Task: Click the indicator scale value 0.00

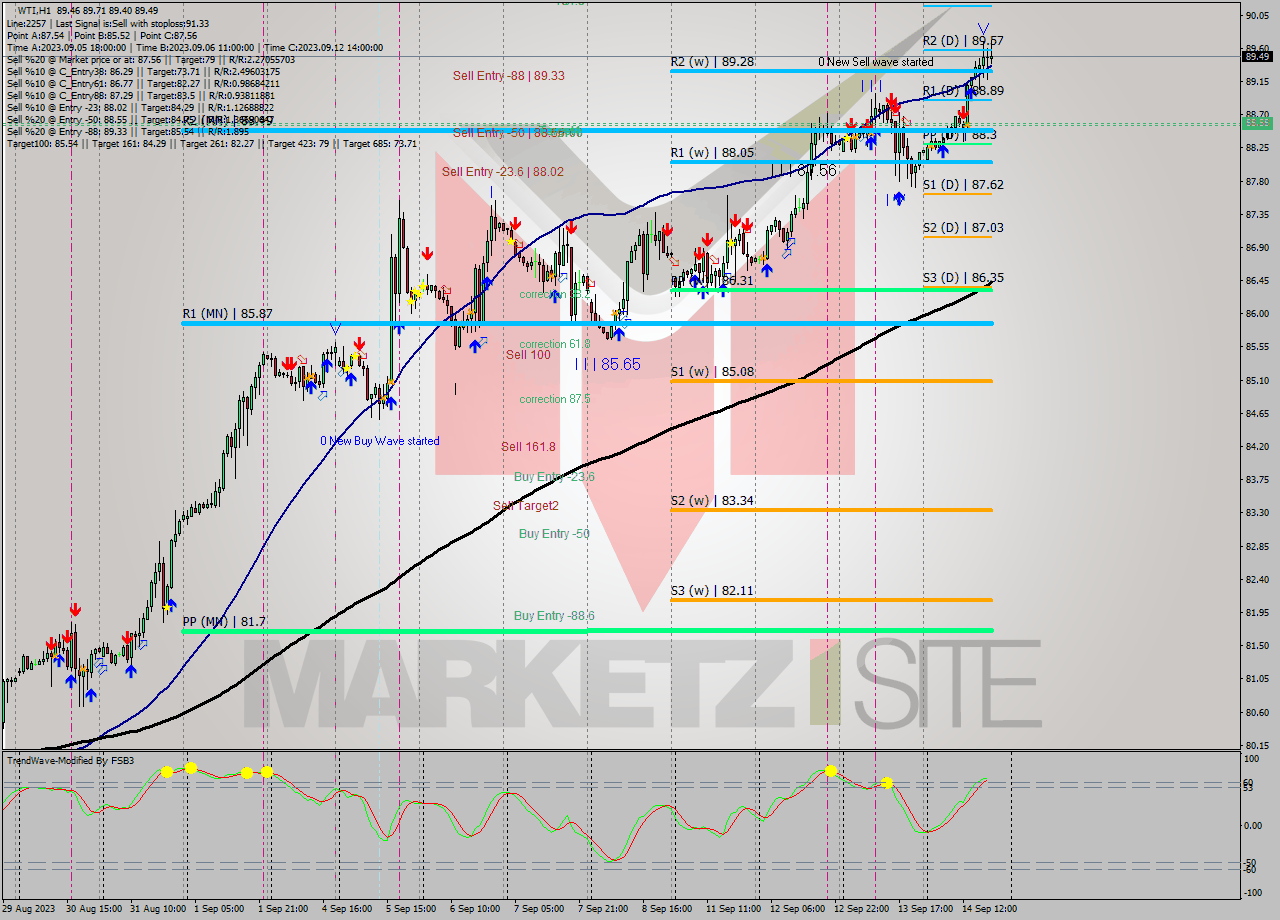Action: point(1254,825)
